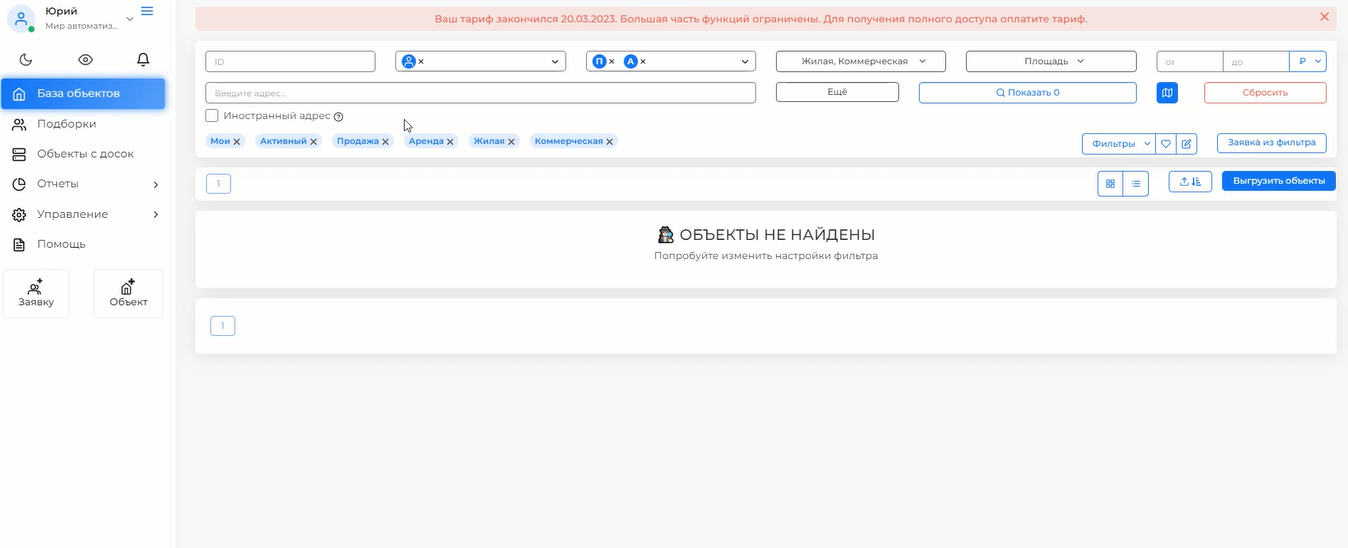Click the eye visibility icon in sidebar
The height and width of the screenshot is (548, 1348).
[85, 60]
